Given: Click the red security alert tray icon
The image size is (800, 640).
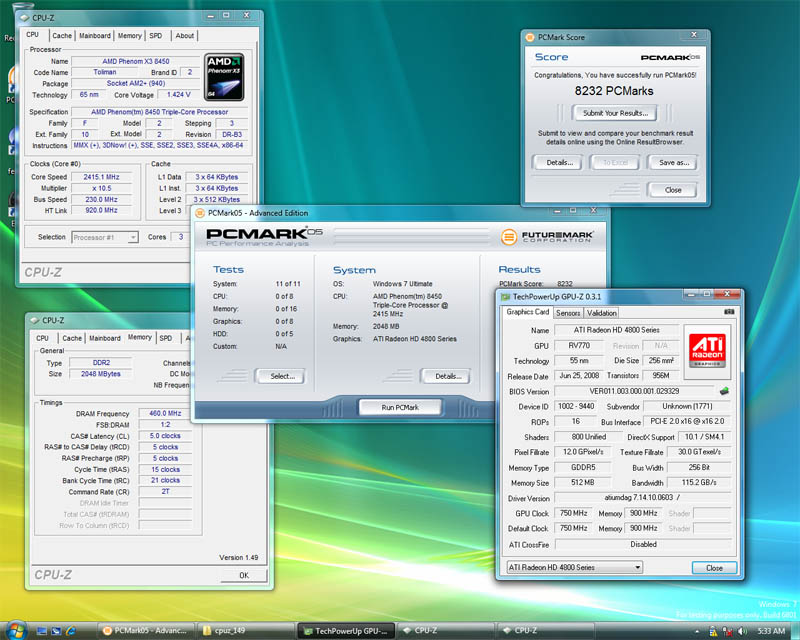Looking at the screenshot, I should click(728, 632).
